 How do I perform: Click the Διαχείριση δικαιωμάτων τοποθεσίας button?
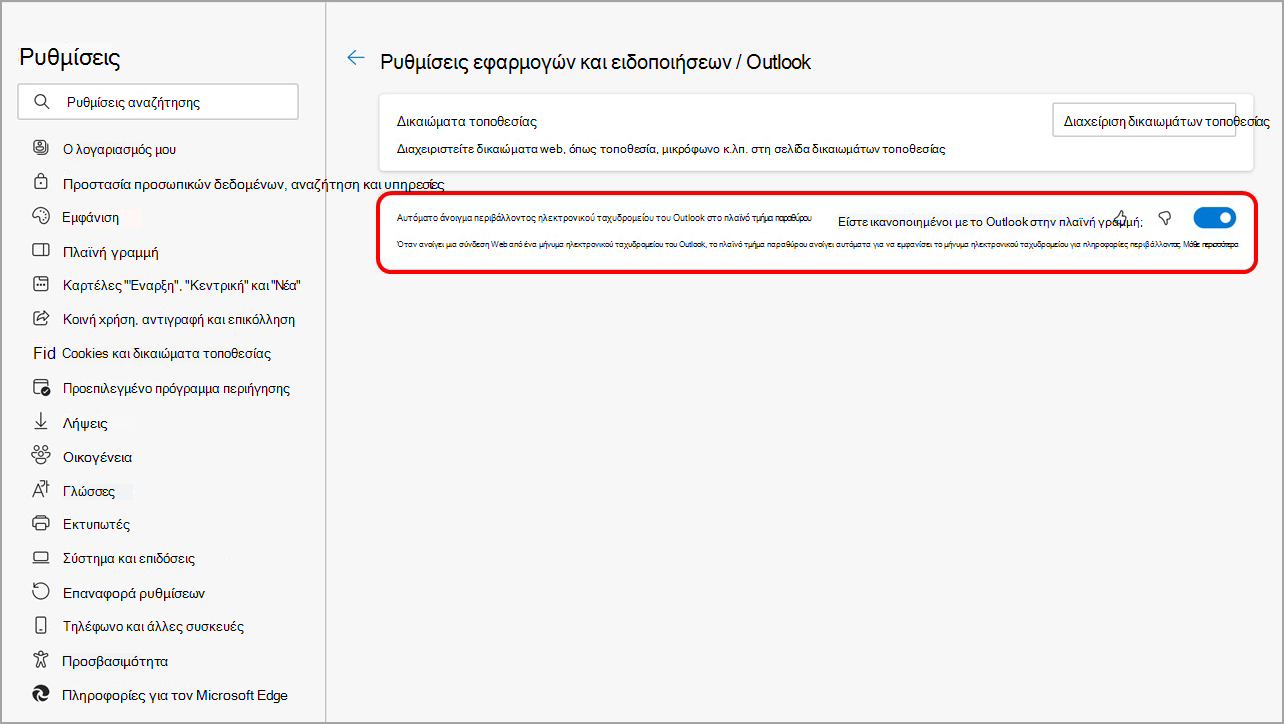(x=1145, y=120)
